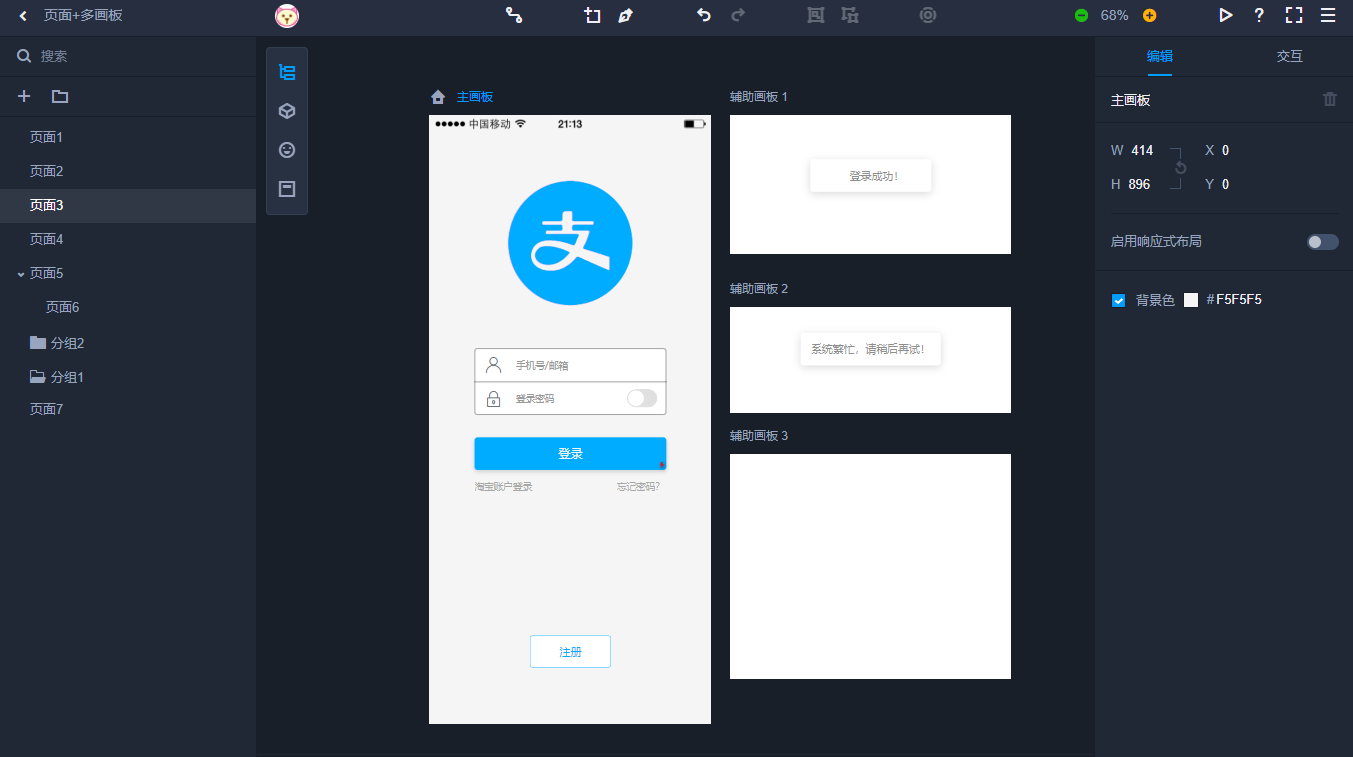
Task: Click the trash icon to delete 主画板
Action: point(1329,99)
